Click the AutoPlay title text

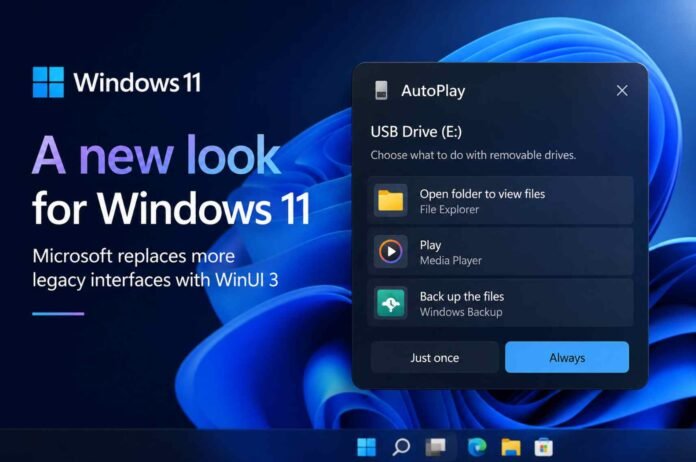click(433, 91)
